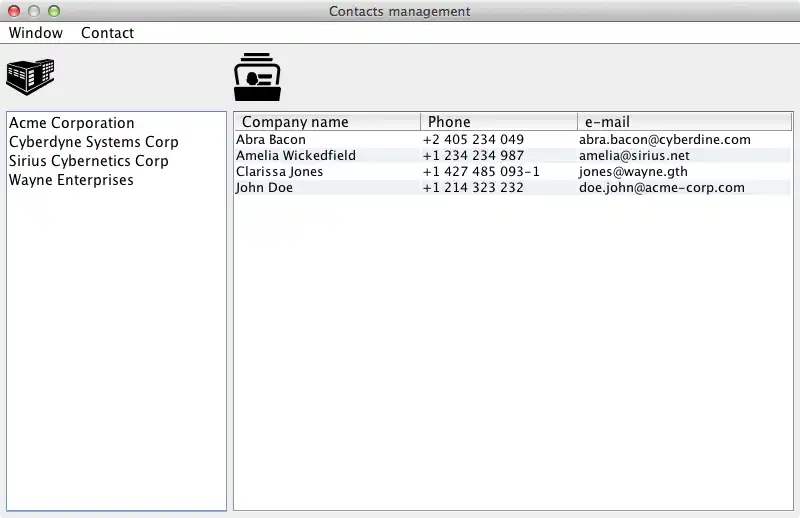Sort by the Company name column header
The height and width of the screenshot is (518, 800).
coord(295,122)
